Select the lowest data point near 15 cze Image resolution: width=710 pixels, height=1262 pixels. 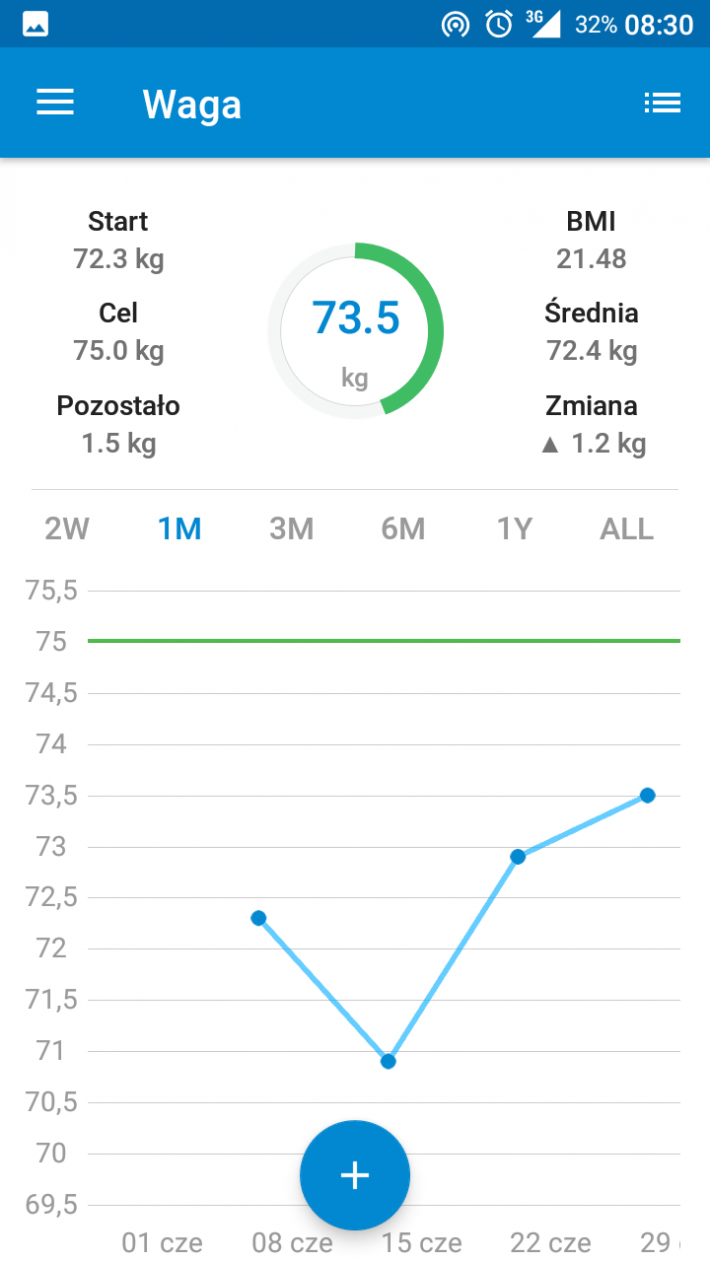[388, 1061]
